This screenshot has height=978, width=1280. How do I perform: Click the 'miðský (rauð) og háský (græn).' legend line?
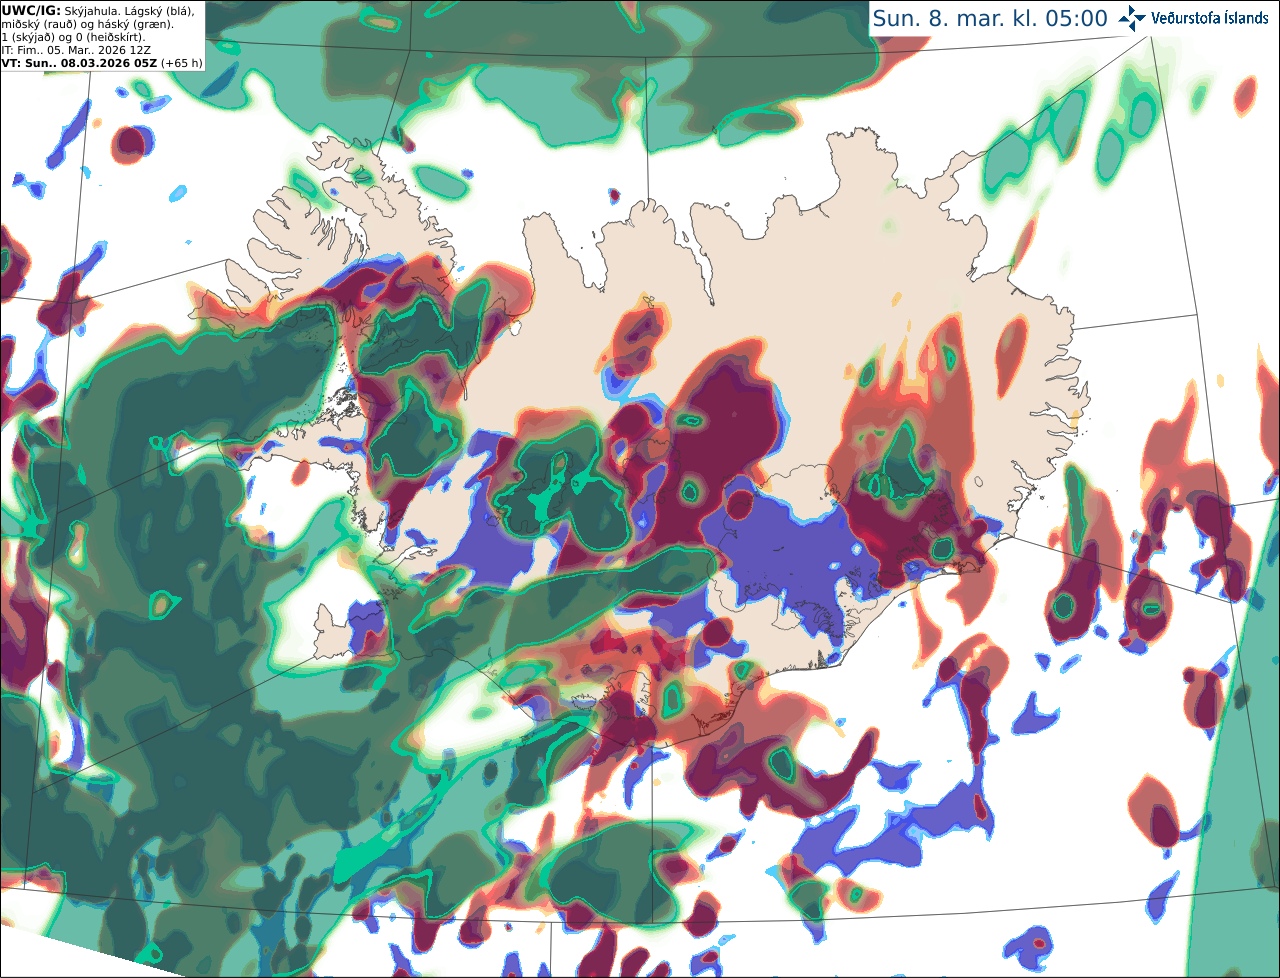click(87, 24)
